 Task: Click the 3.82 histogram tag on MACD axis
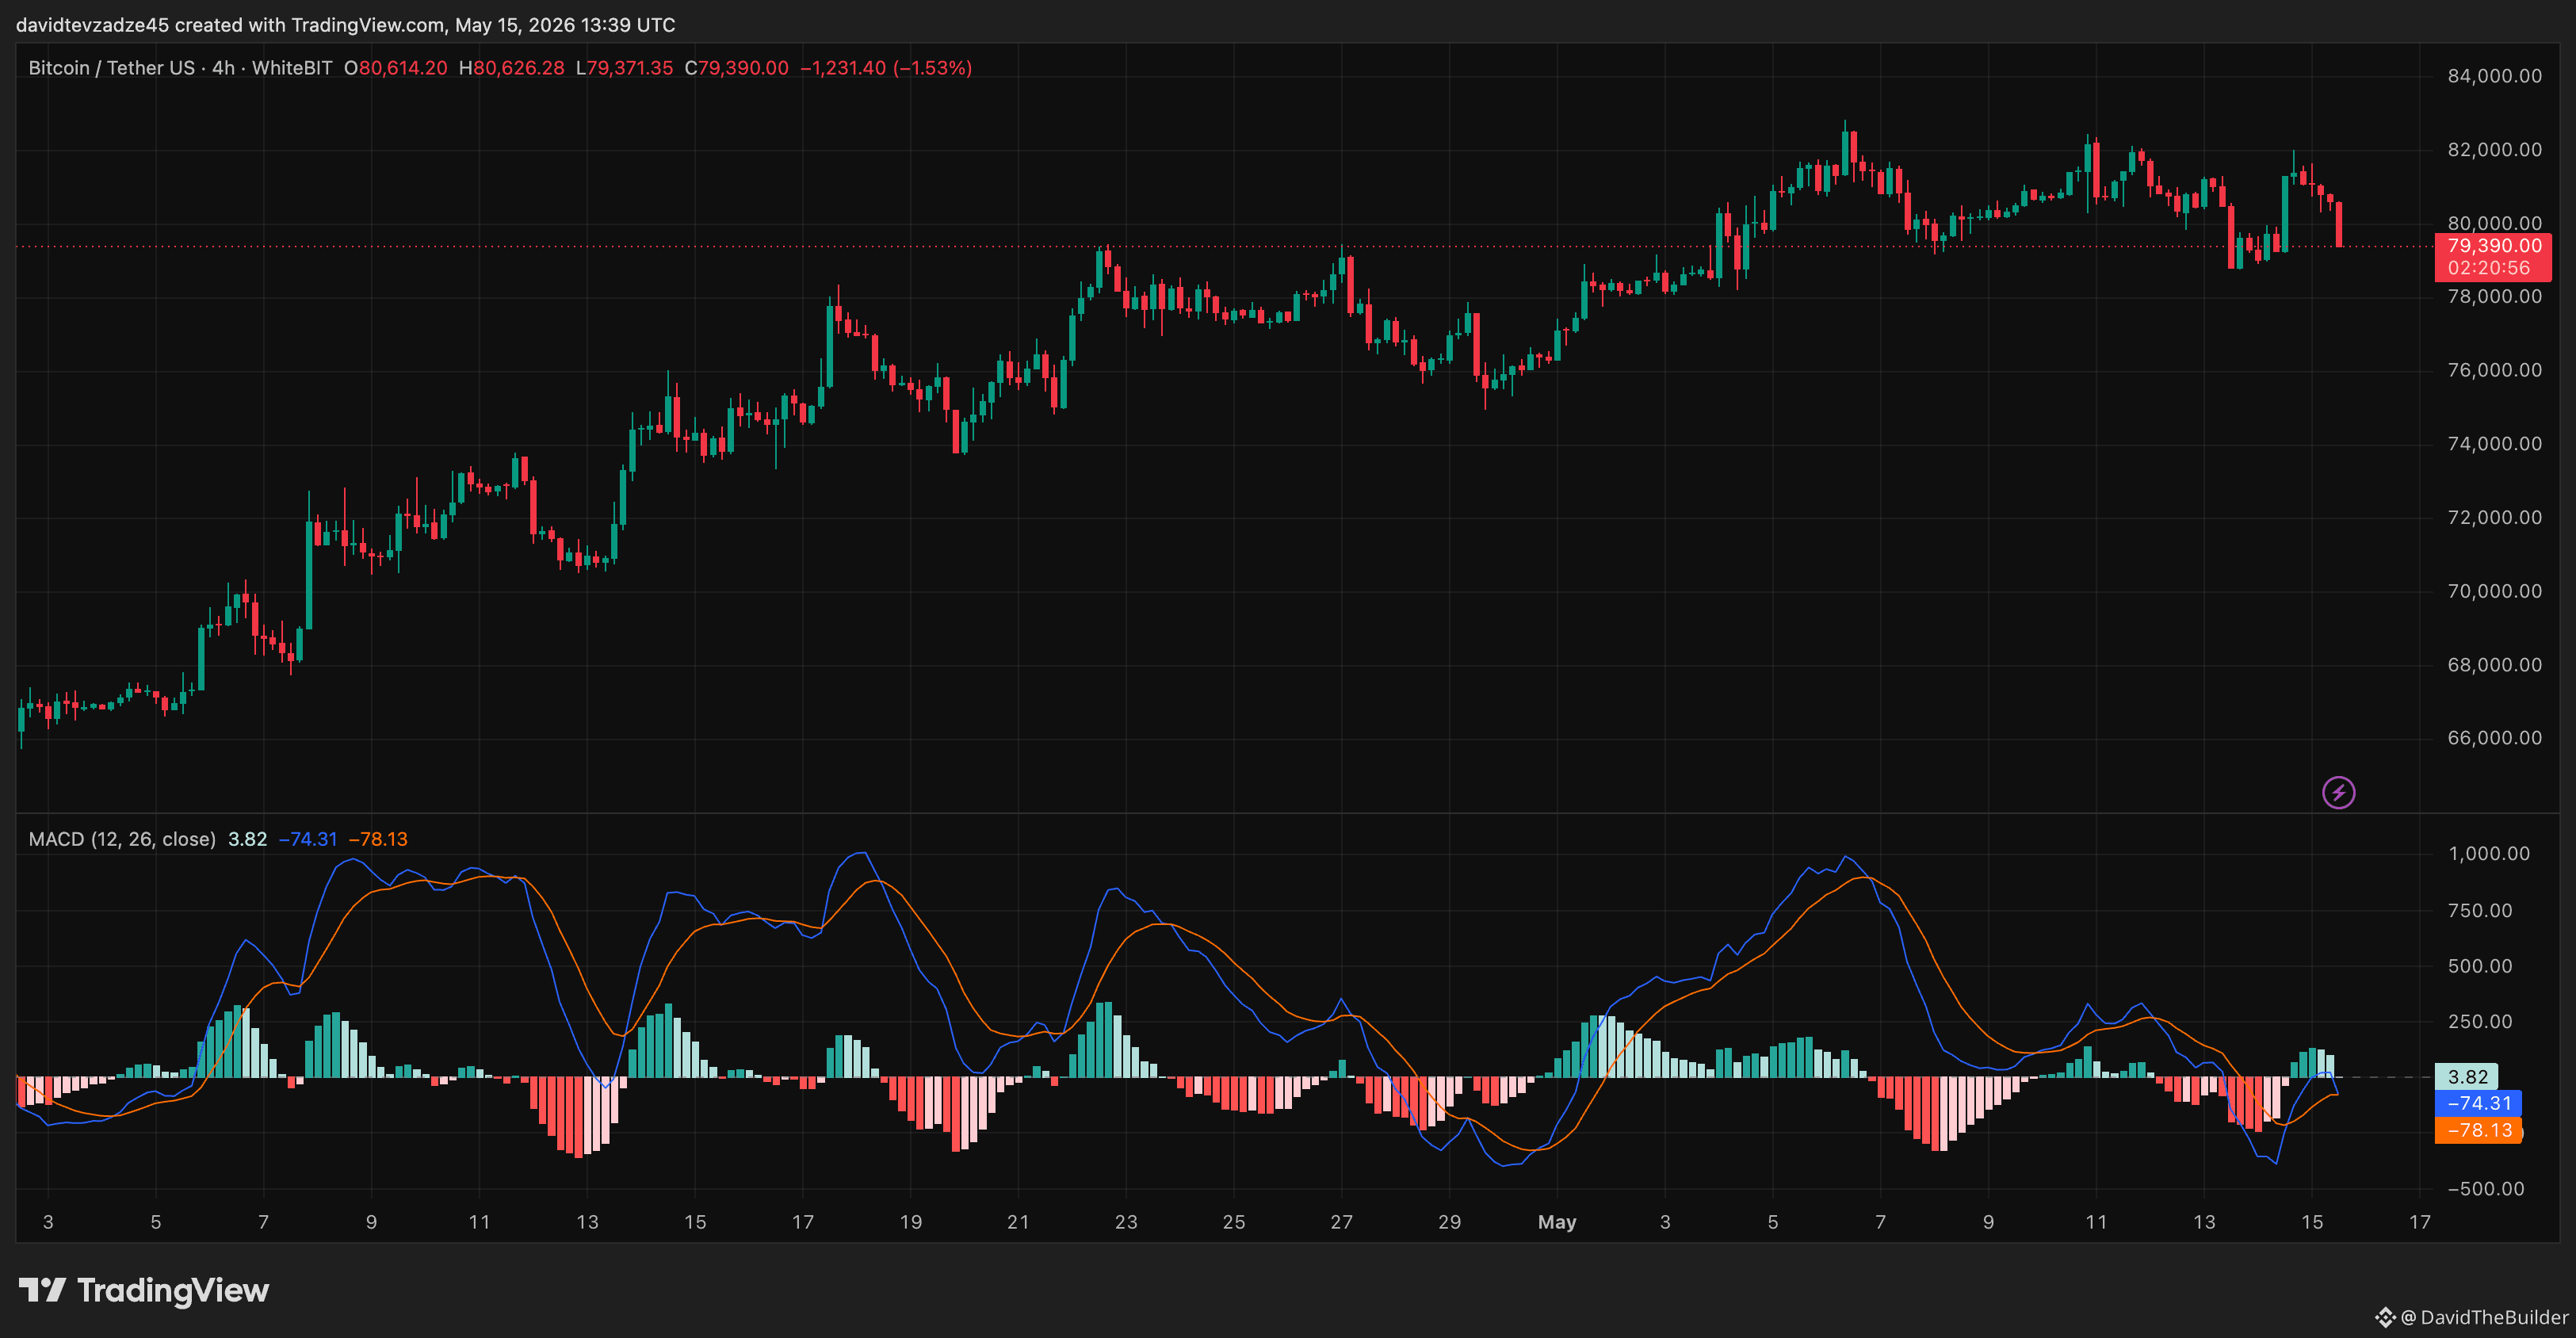coord(2467,1077)
